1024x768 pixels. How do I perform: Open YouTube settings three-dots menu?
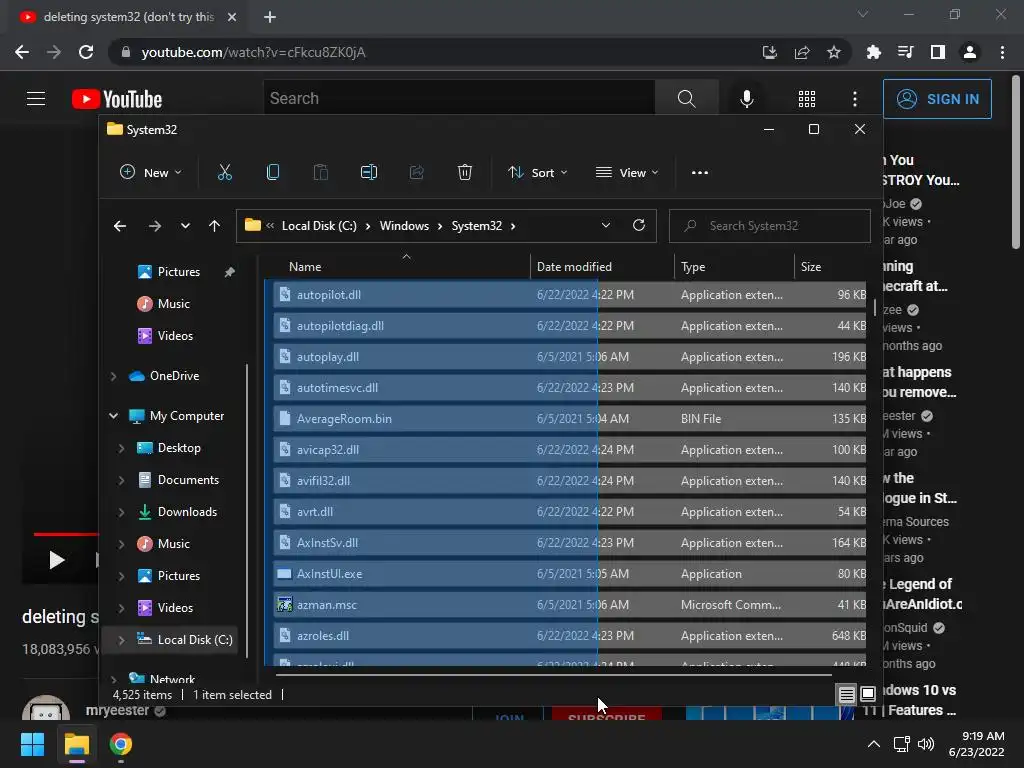(x=855, y=99)
